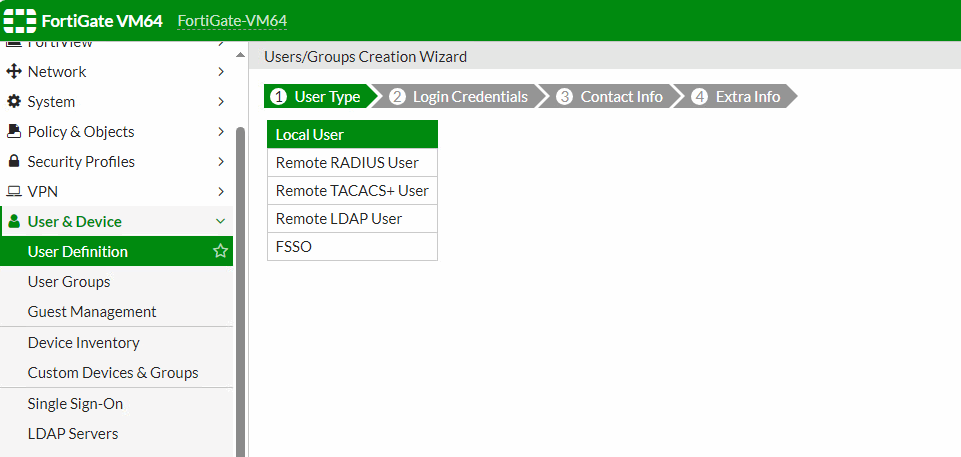The width and height of the screenshot is (961, 457).
Task: Open the User Definition page
Action: 116,251
